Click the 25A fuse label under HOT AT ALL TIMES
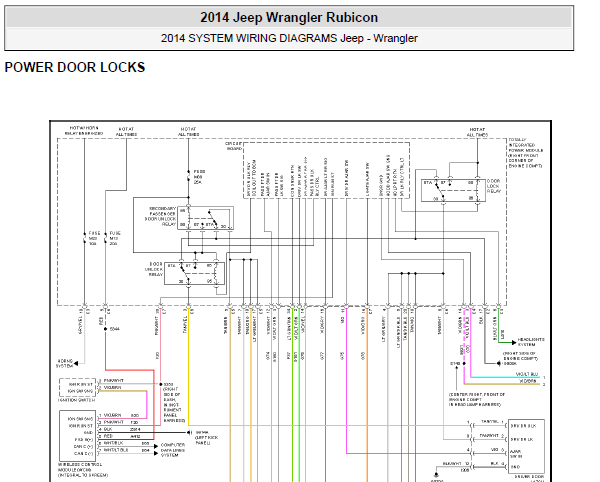 198,182
